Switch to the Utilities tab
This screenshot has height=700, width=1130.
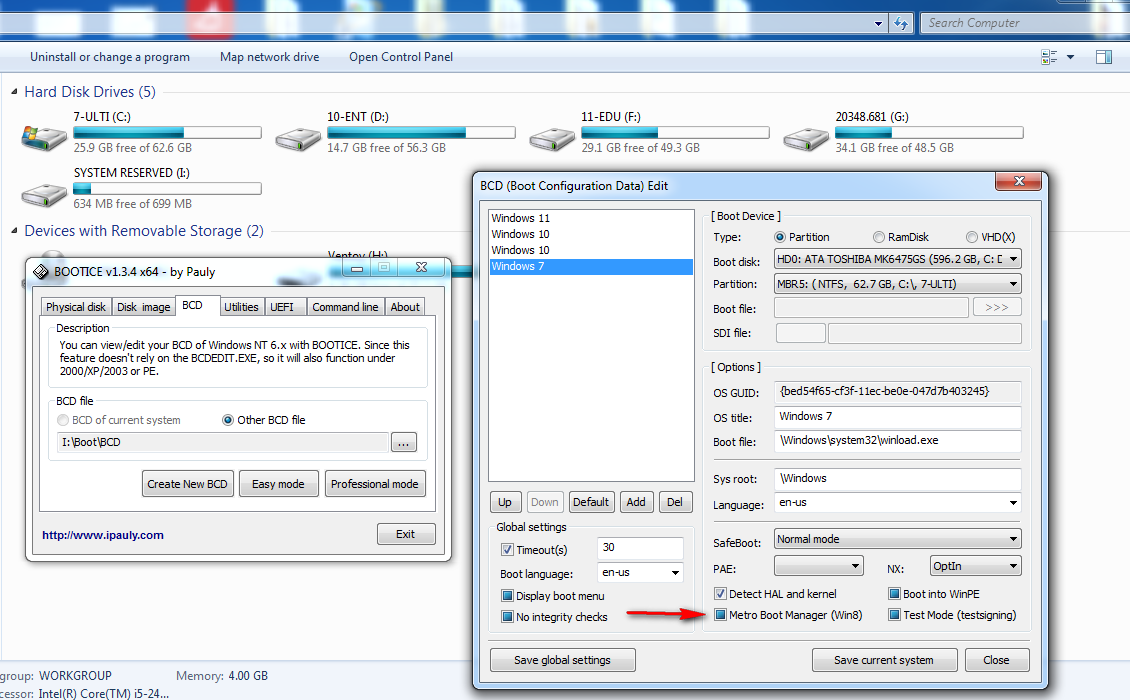pos(241,306)
